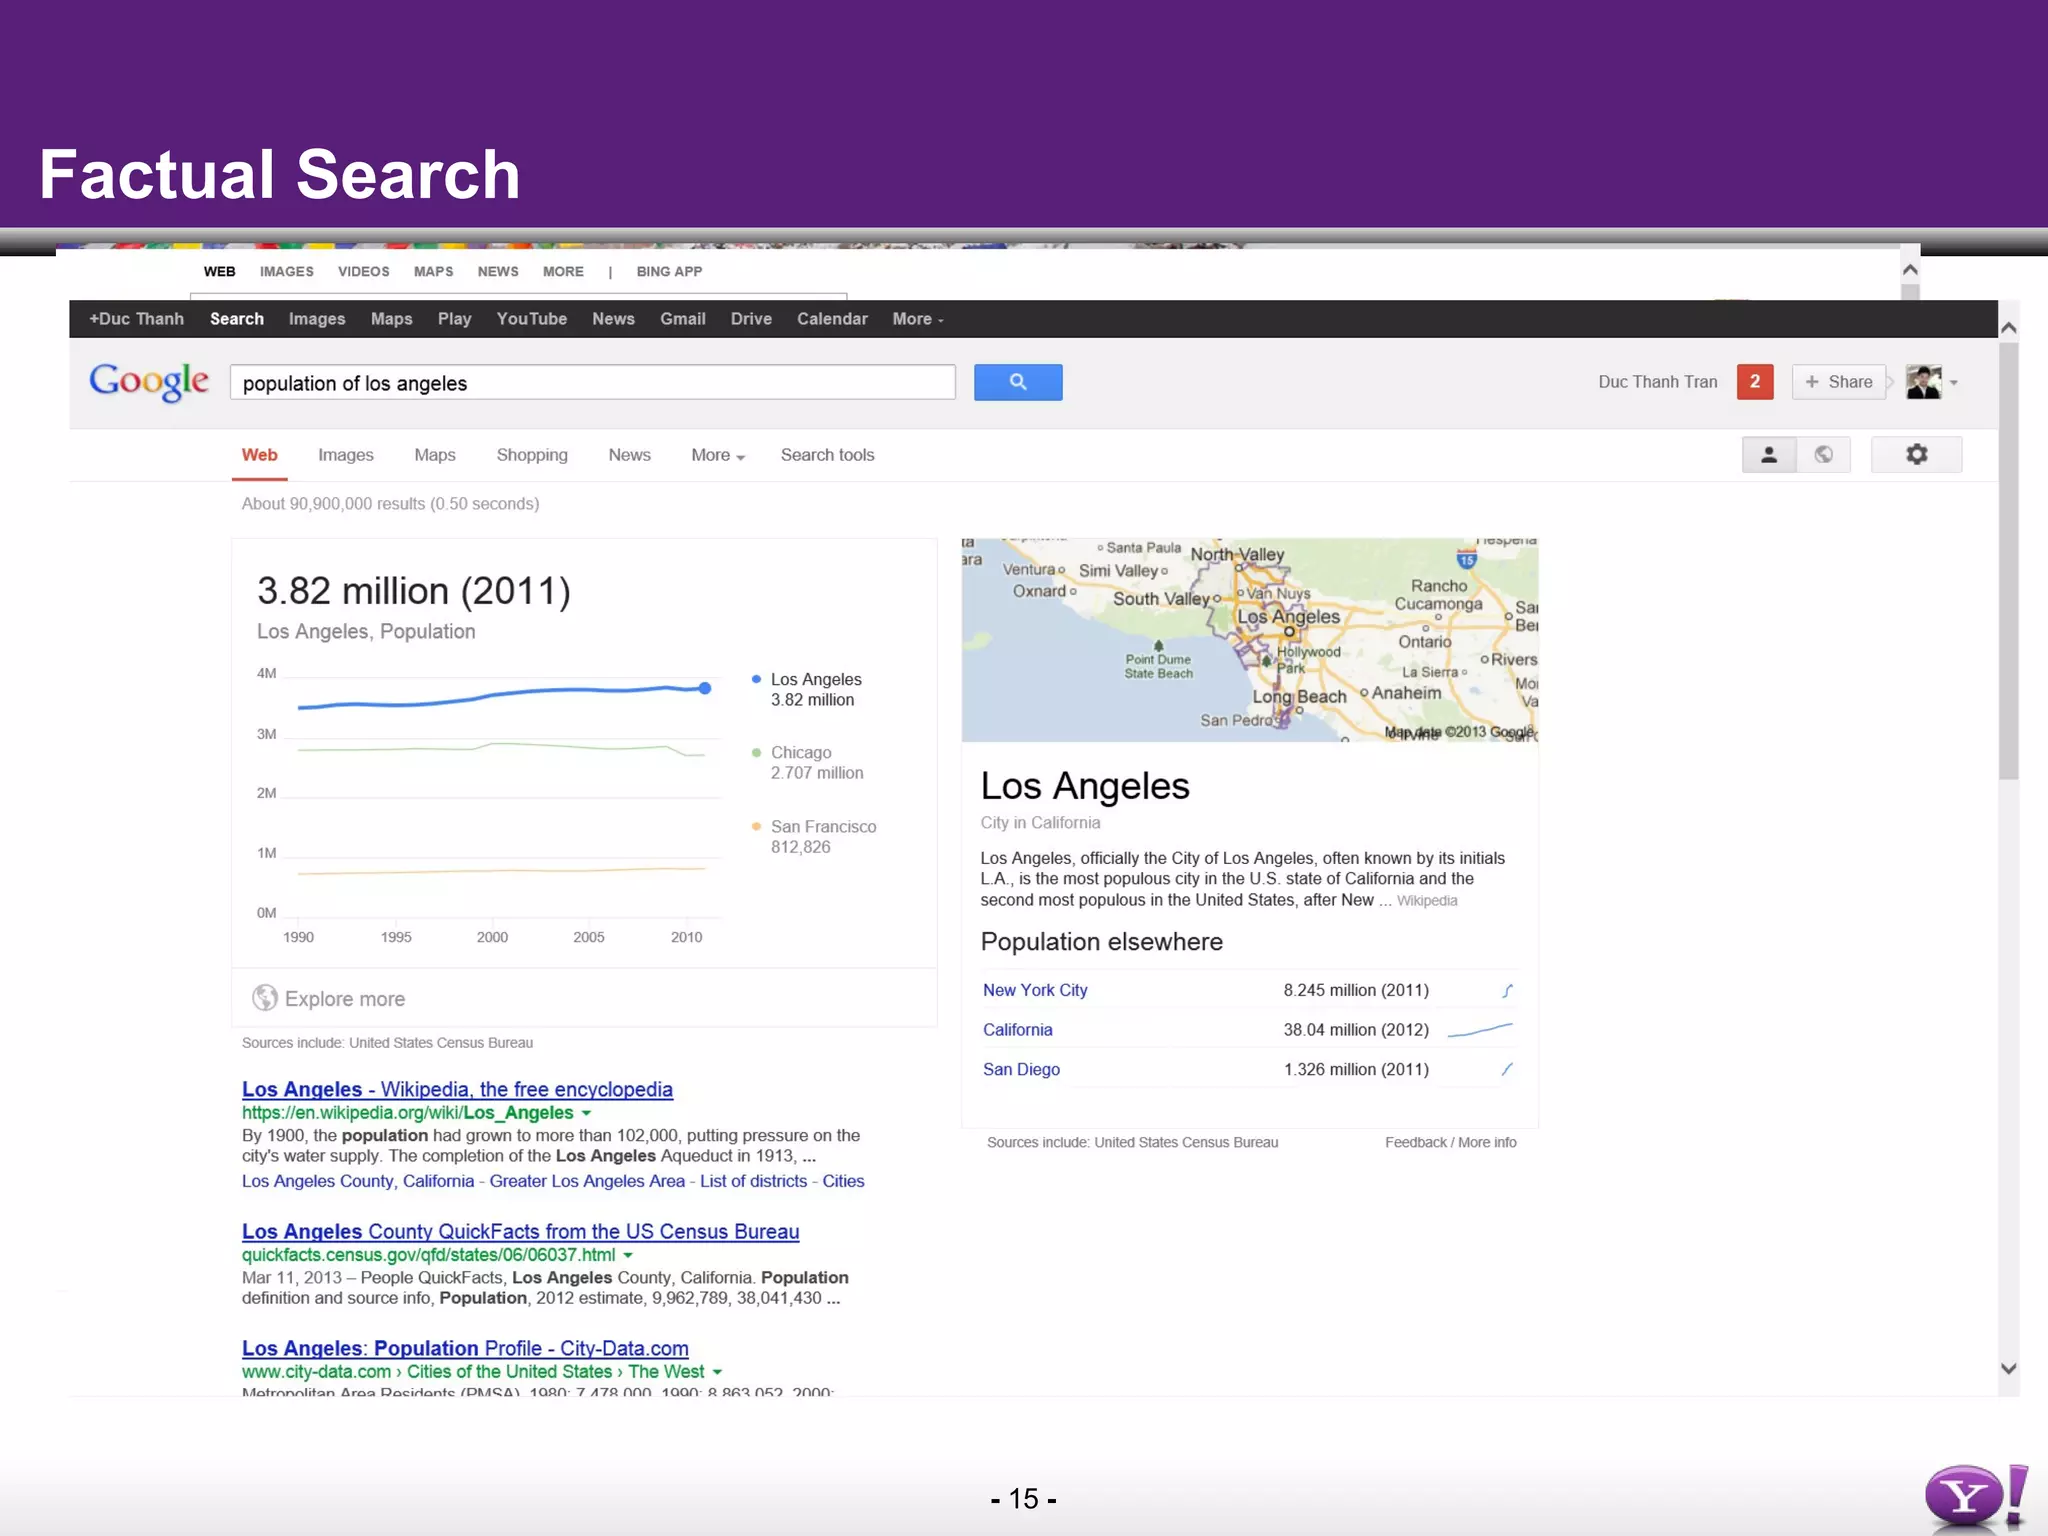2048x1536 pixels.
Task: Click the Explore more globe icon
Action: [x=265, y=998]
